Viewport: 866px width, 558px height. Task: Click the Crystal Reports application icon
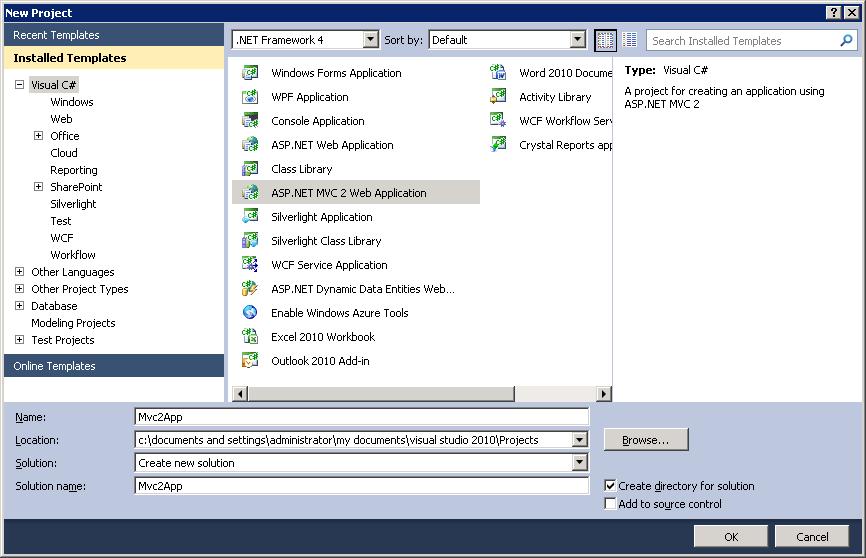[x=498, y=145]
